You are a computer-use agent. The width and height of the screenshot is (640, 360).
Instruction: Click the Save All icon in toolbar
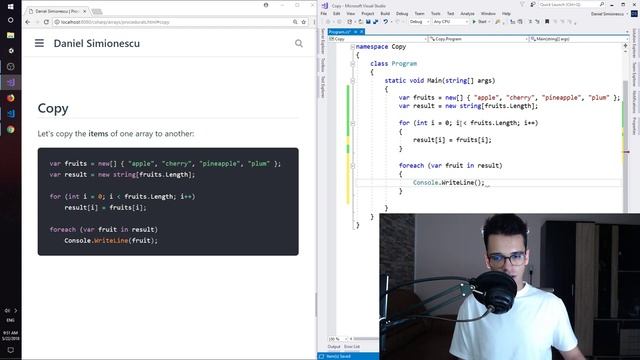pyautogui.click(x=375, y=22)
